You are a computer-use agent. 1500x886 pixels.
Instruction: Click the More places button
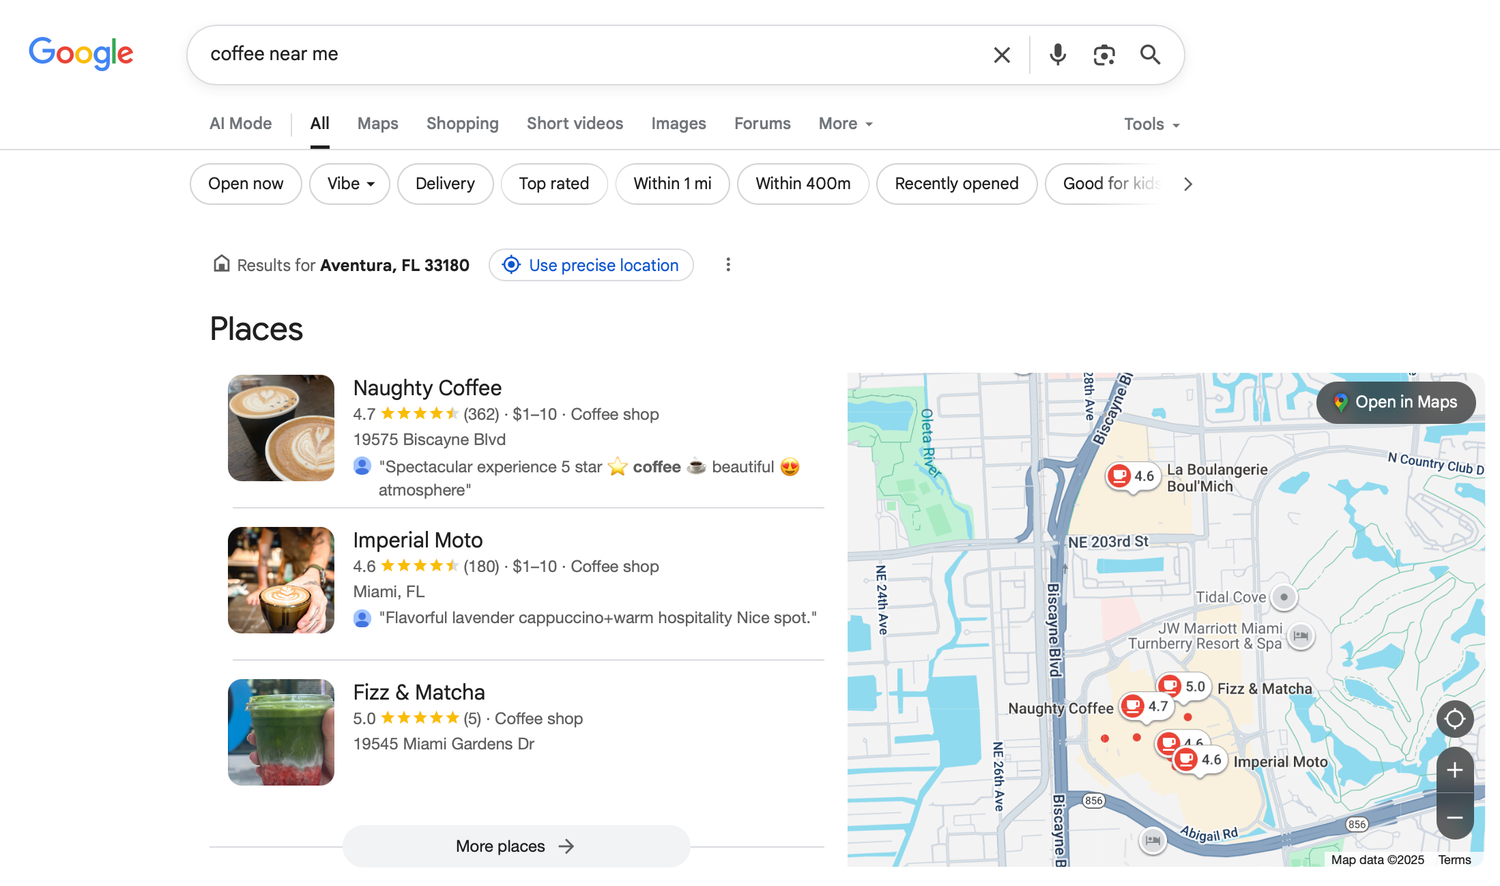pos(516,846)
